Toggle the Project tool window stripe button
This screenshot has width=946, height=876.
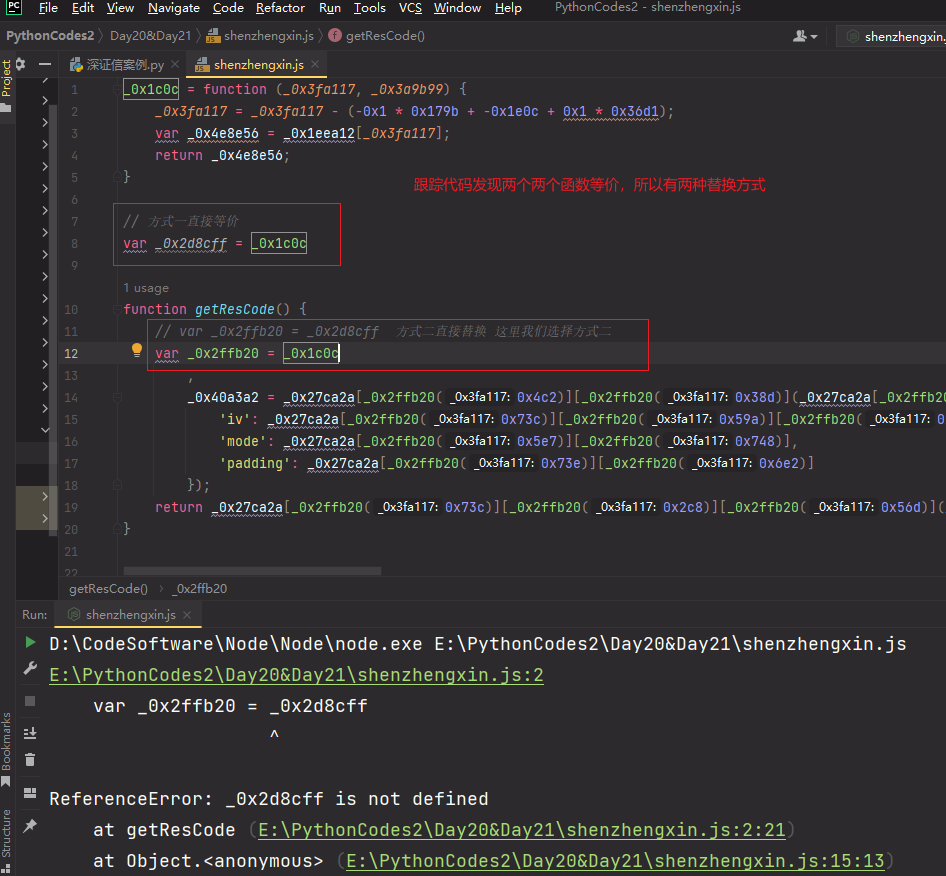click(7, 86)
